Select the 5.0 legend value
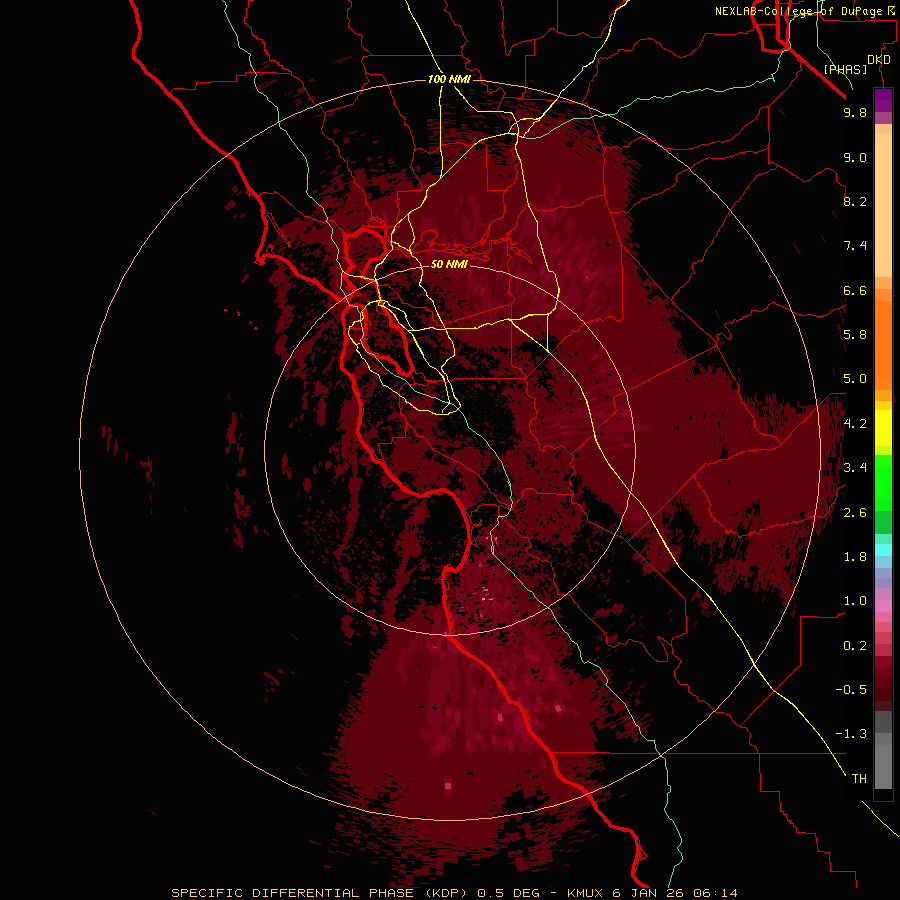 click(x=855, y=379)
